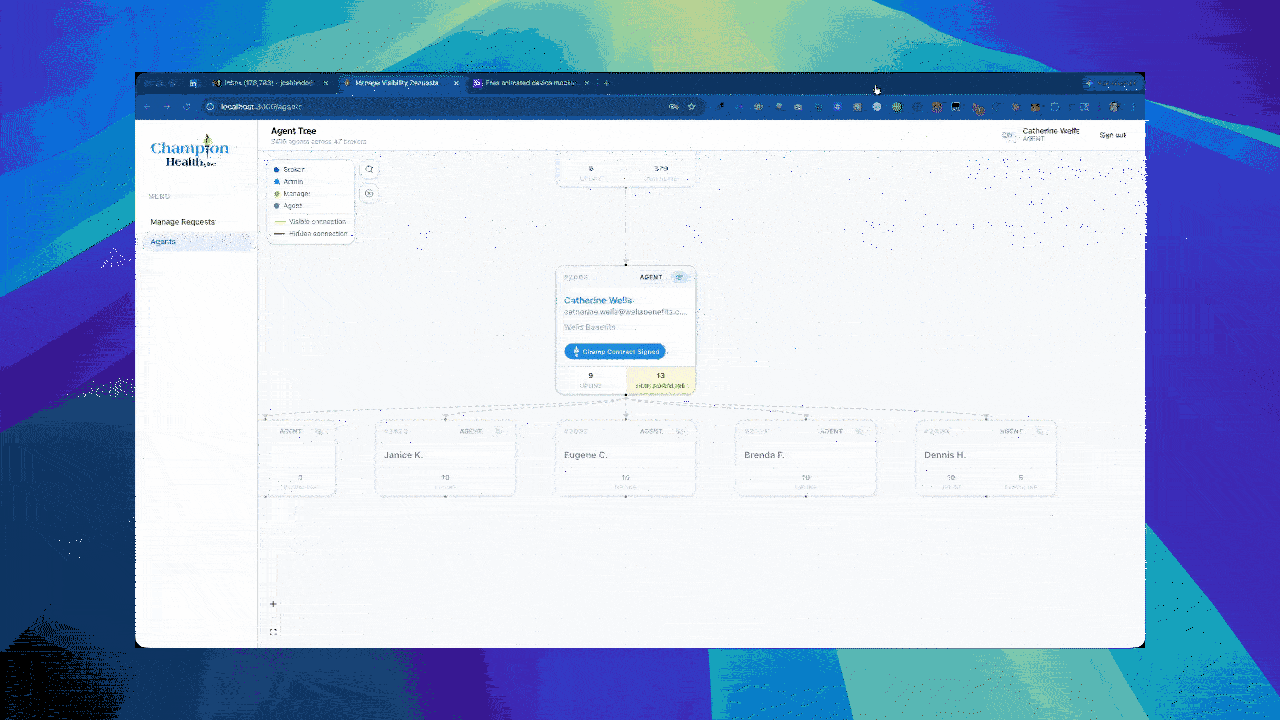
Task: Click the zoom in plus control
Action: coord(273,604)
